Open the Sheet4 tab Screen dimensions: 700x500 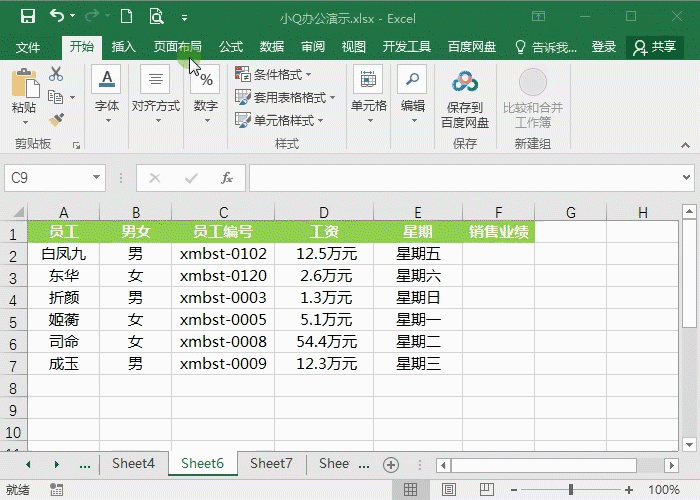pos(133,463)
